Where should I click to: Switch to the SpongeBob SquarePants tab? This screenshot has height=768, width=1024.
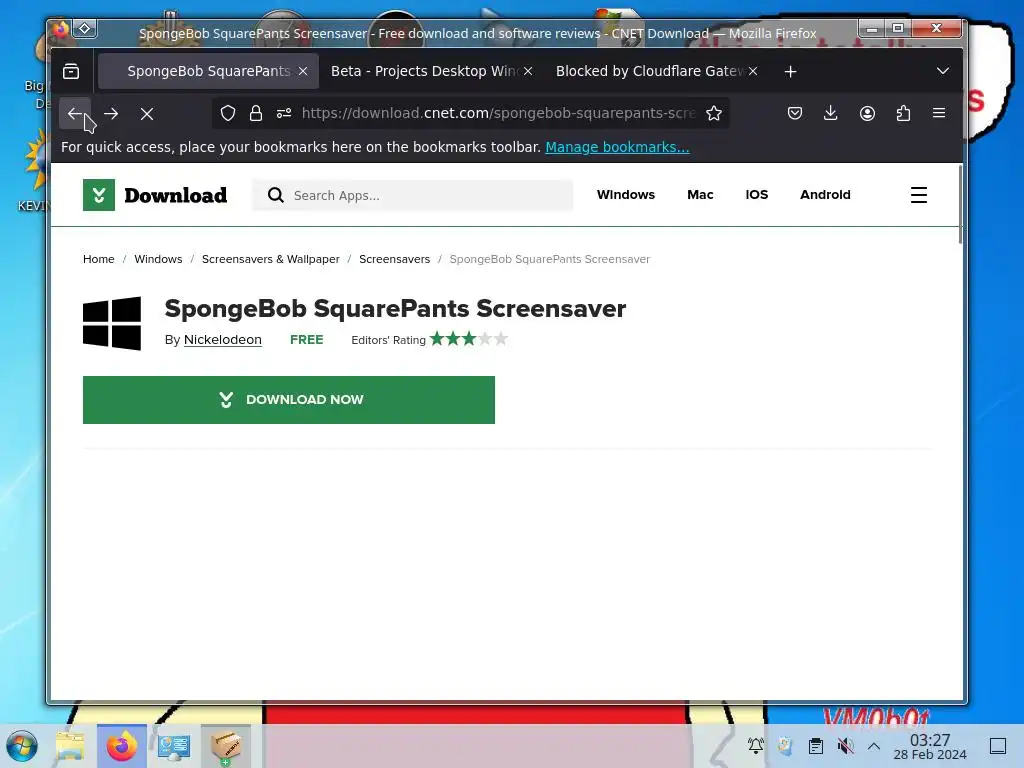point(208,71)
